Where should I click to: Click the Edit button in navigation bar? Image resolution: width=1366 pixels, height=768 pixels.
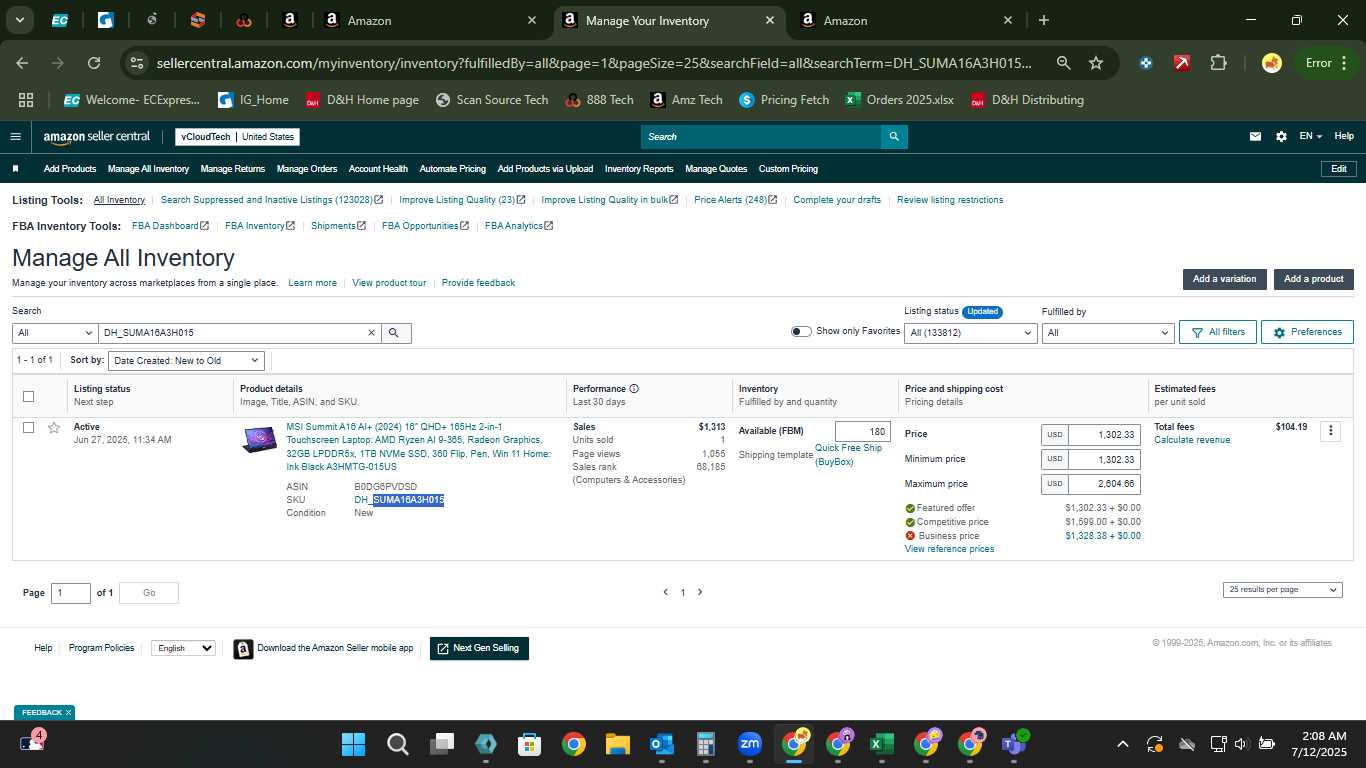point(1338,169)
